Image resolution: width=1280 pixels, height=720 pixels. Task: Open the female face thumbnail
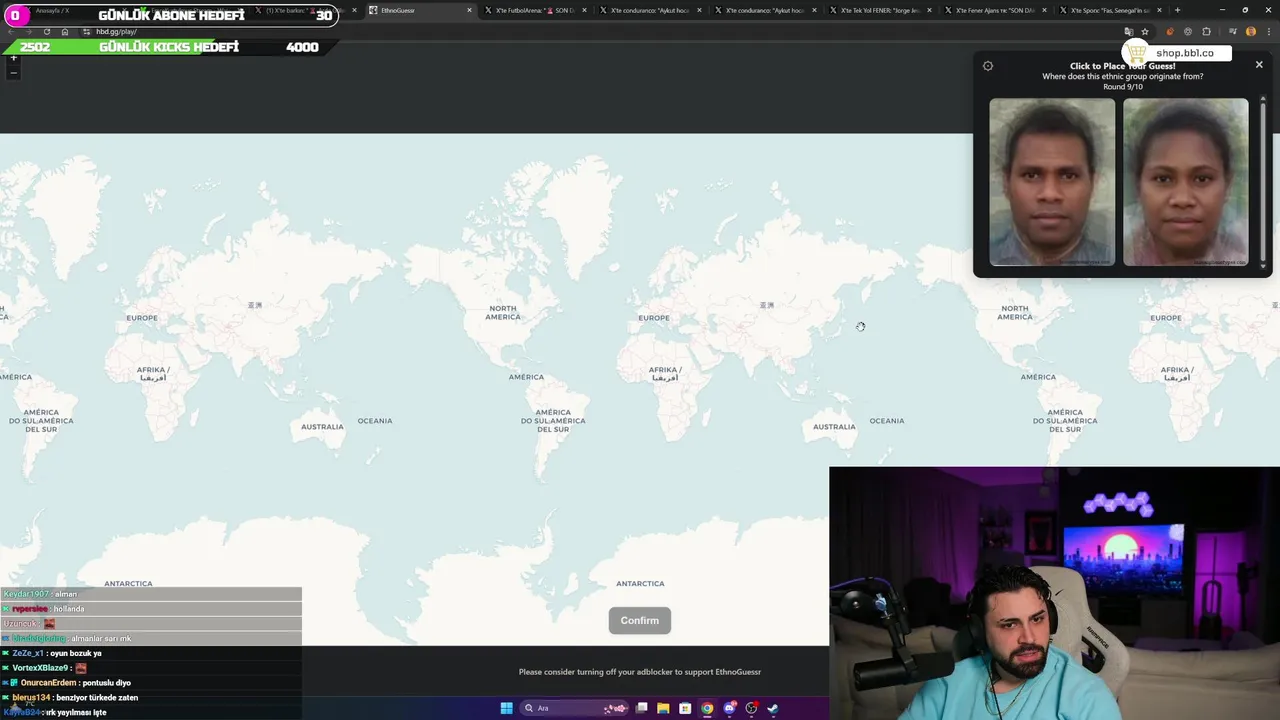(1185, 182)
